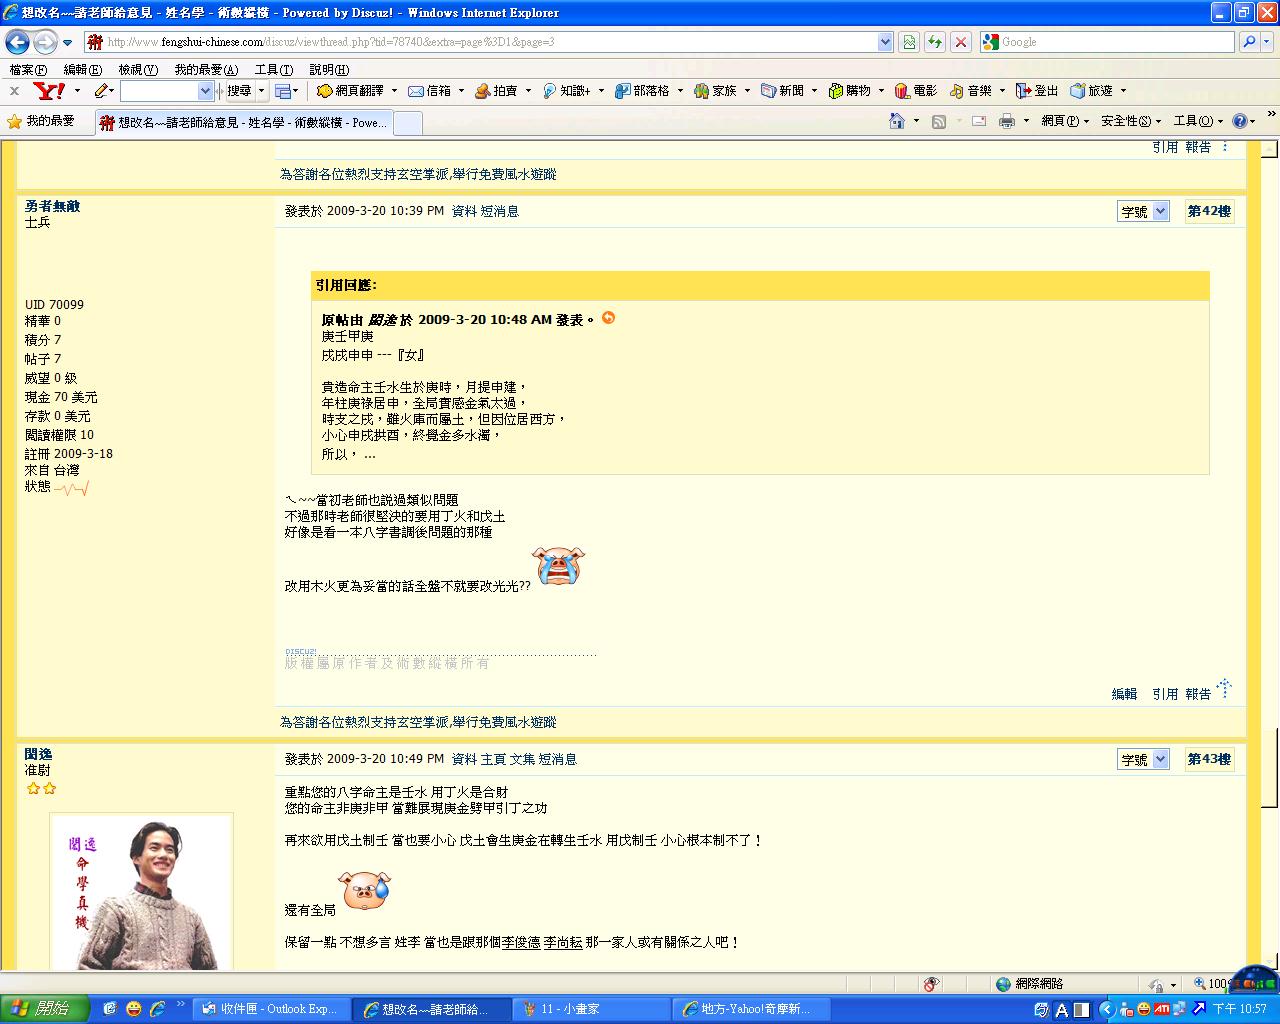Expand the address bar URL dropdown

click(x=885, y=42)
